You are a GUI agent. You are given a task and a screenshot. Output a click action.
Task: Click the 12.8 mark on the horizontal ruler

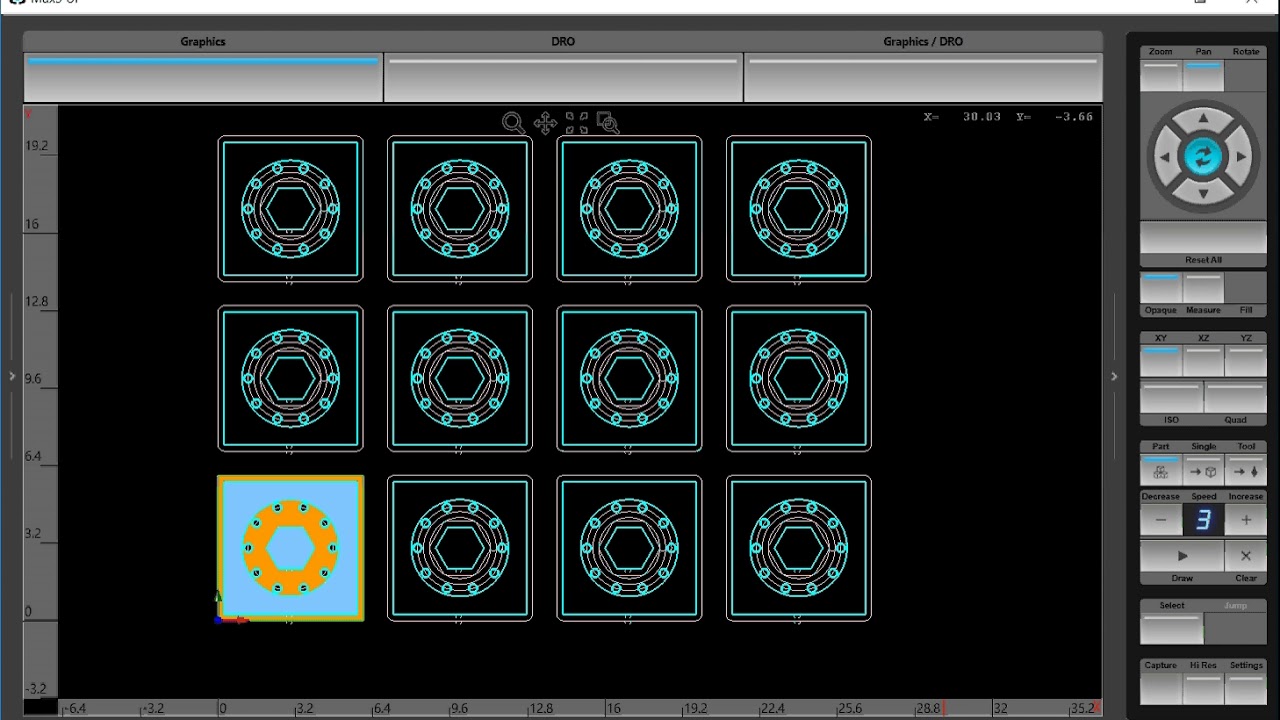[541, 708]
